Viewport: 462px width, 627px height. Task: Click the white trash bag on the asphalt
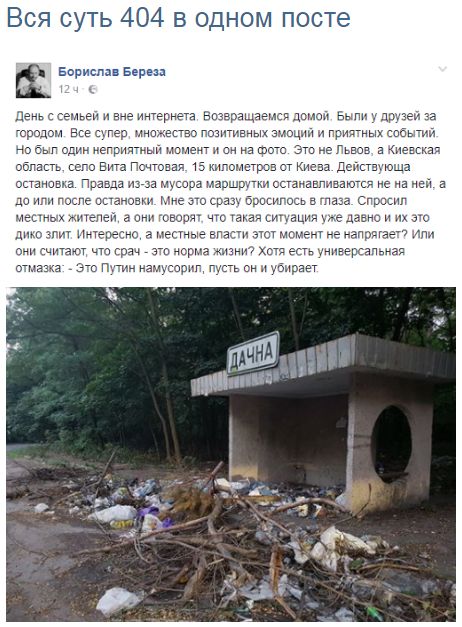click(118, 601)
